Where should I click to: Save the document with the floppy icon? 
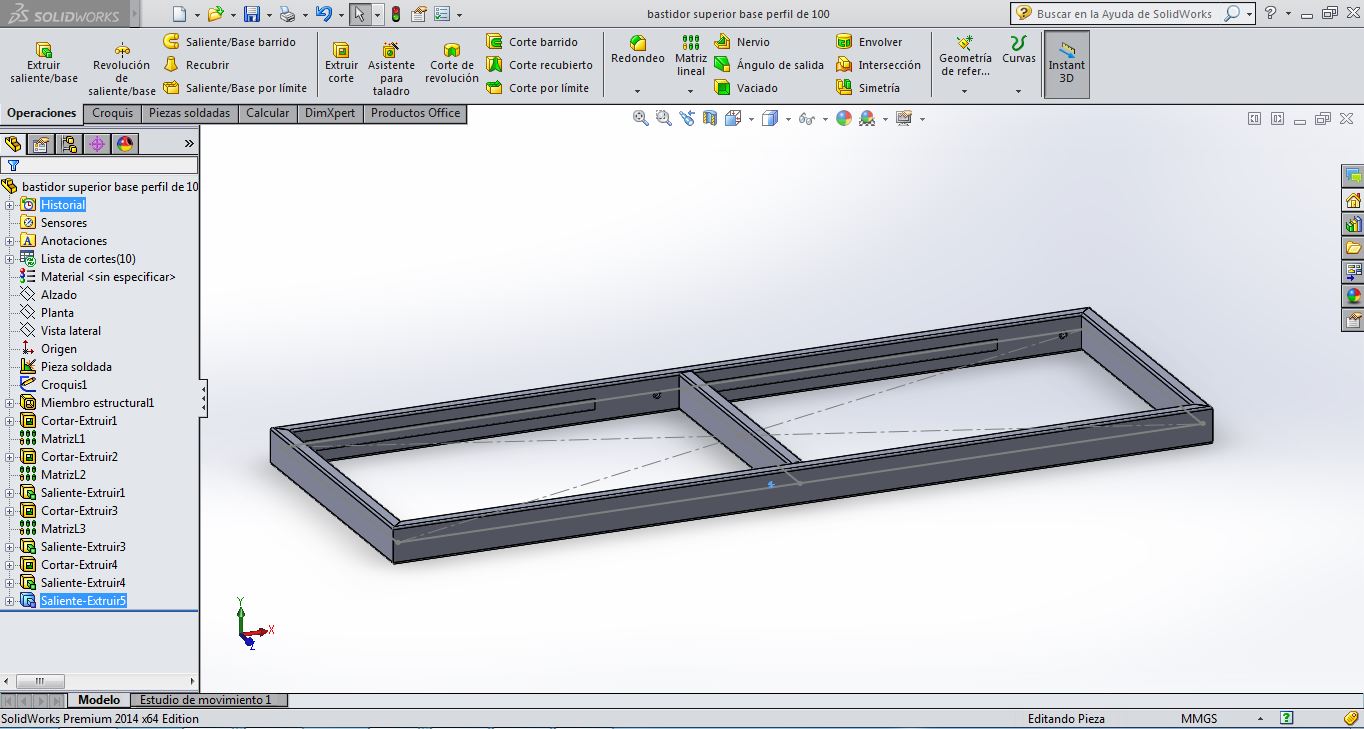click(x=252, y=14)
